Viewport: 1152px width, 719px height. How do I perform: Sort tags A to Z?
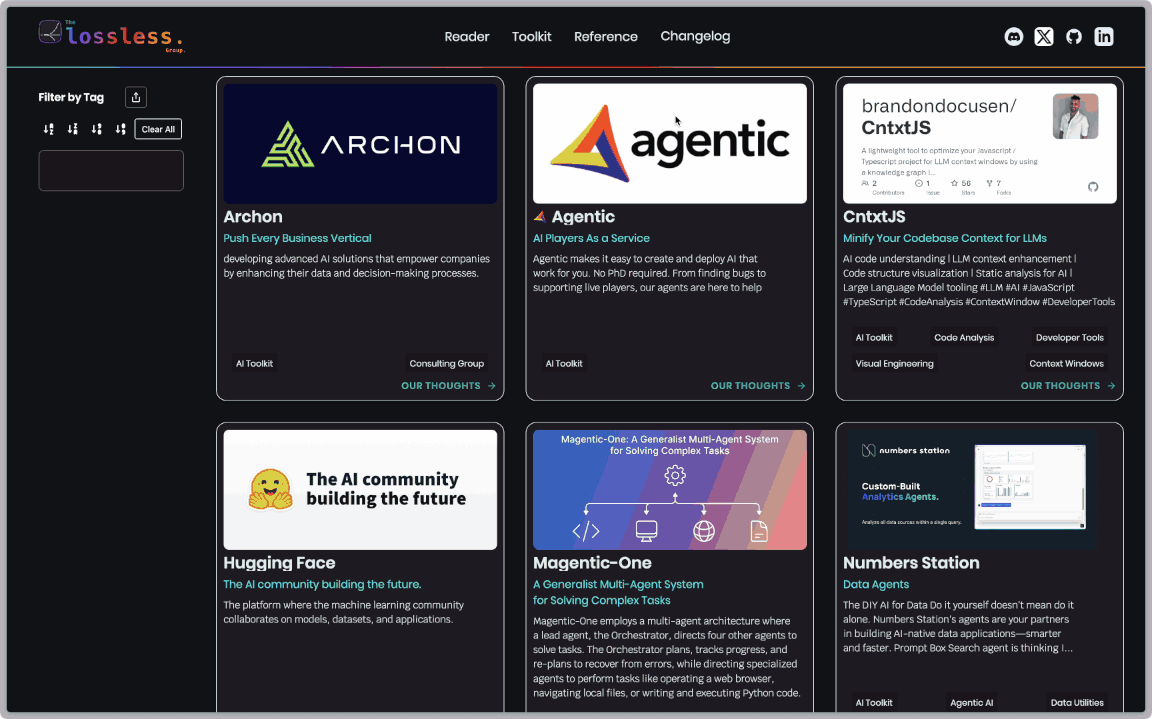point(48,129)
